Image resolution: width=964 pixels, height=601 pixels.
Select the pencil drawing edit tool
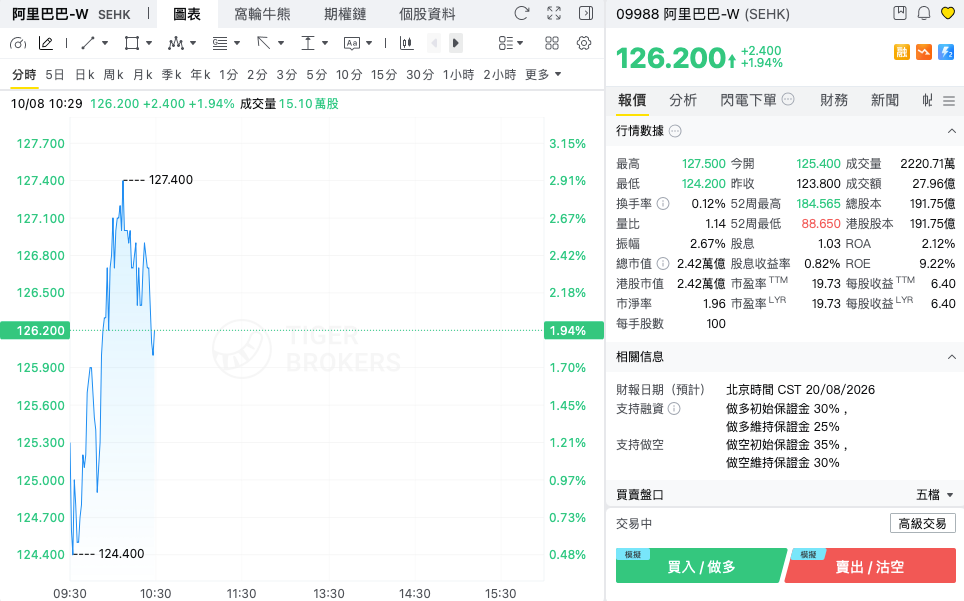(45, 43)
